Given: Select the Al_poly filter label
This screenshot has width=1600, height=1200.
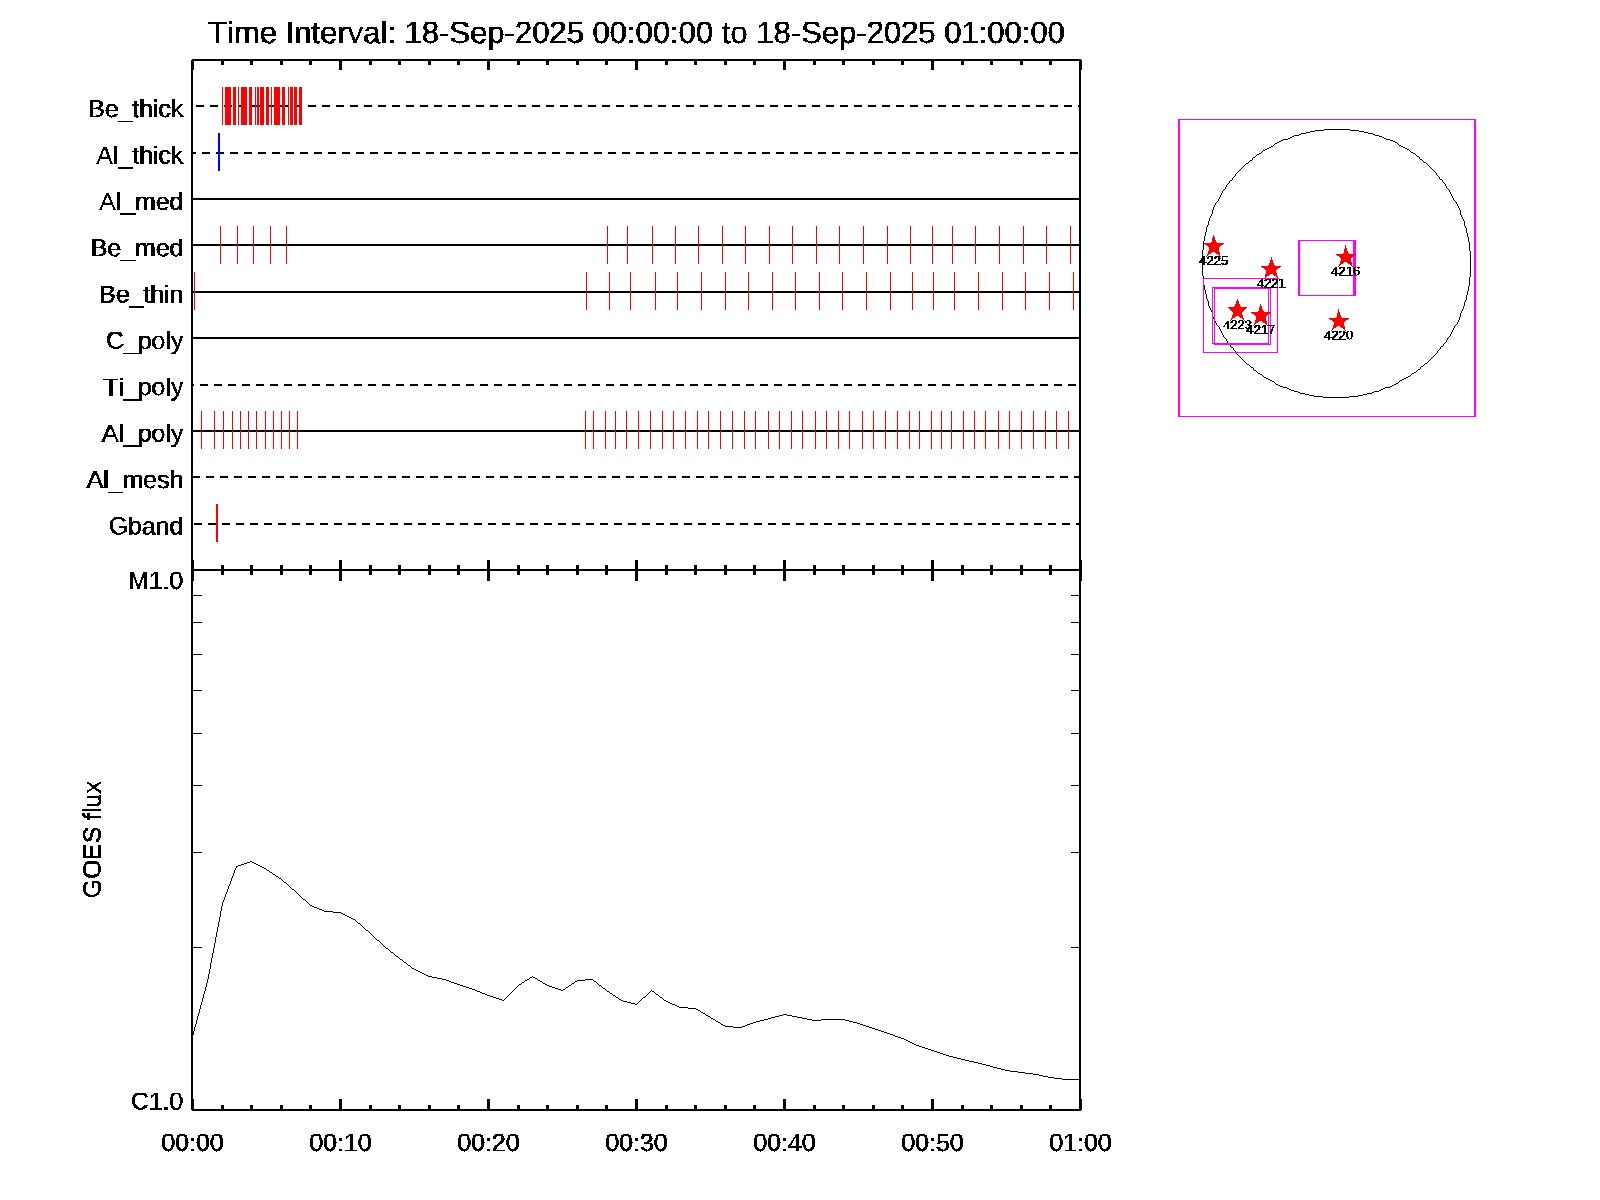Looking at the screenshot, I should pos(142,434).
